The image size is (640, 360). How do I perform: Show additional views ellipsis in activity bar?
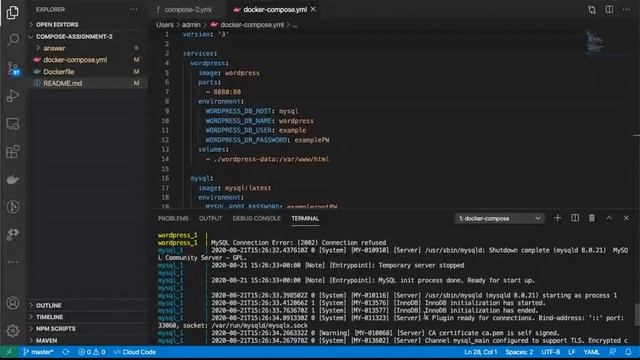[x=13, y=262]
